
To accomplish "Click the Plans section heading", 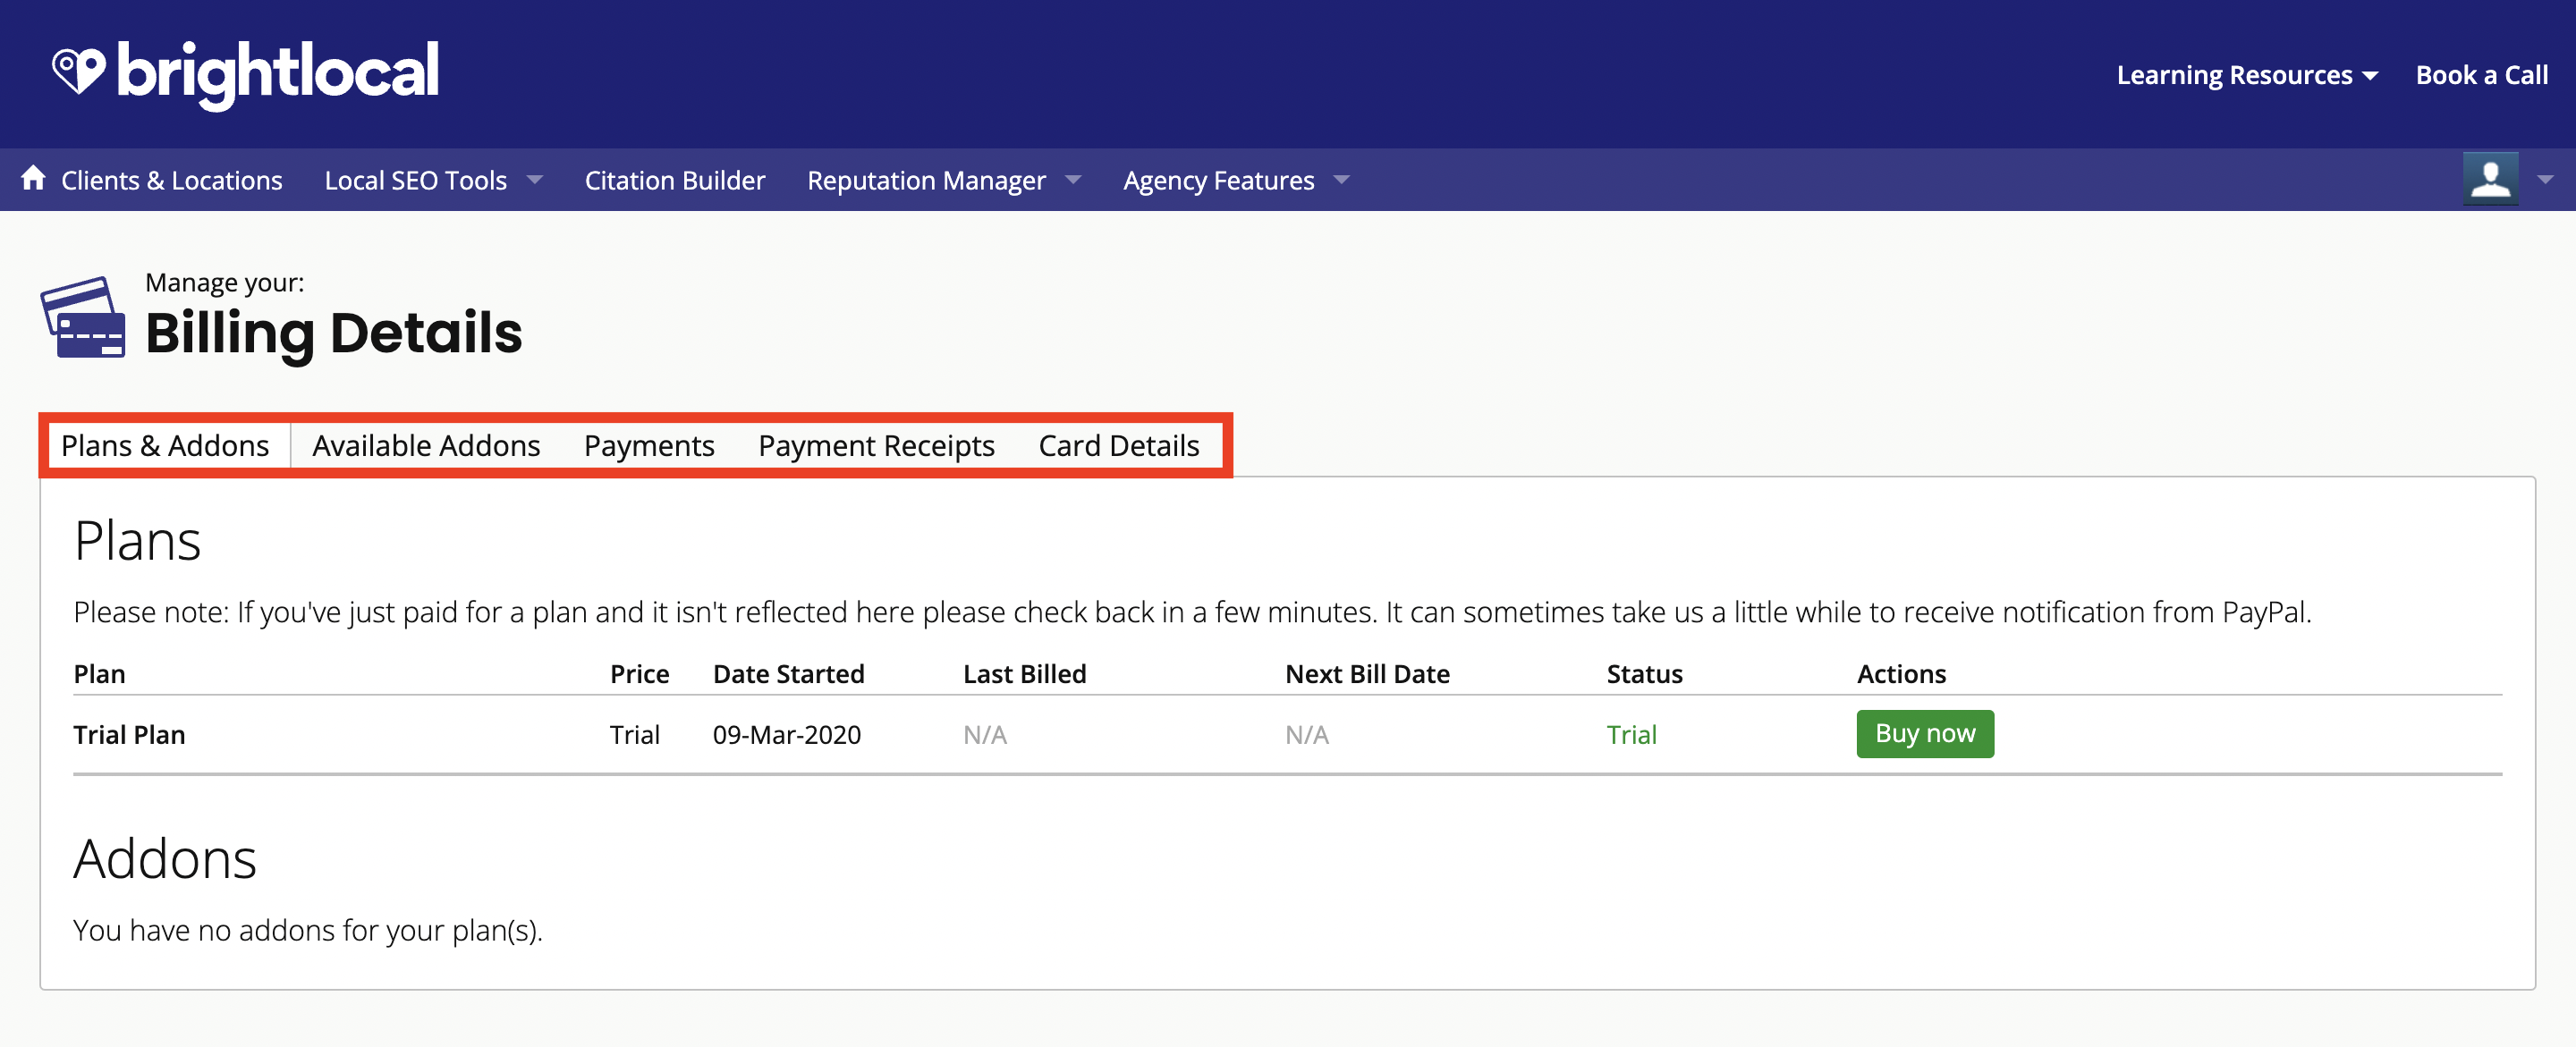I will 137,541.
